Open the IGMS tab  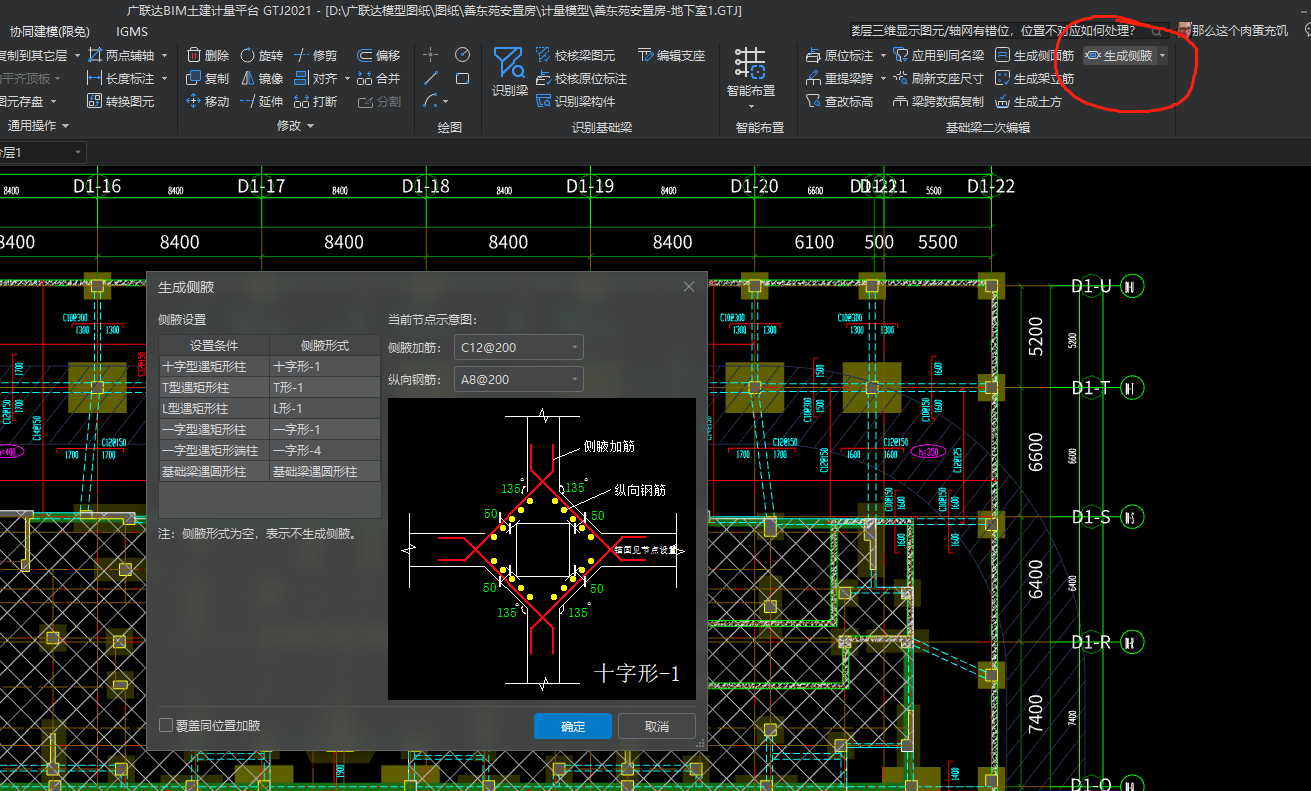[x=132, y=32]
